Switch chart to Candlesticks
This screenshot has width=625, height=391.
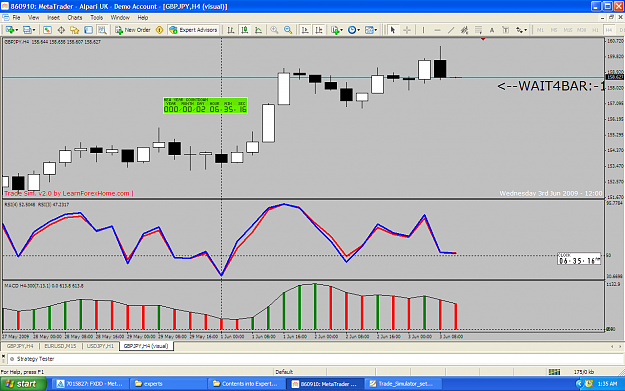click(x=244, y=30)
